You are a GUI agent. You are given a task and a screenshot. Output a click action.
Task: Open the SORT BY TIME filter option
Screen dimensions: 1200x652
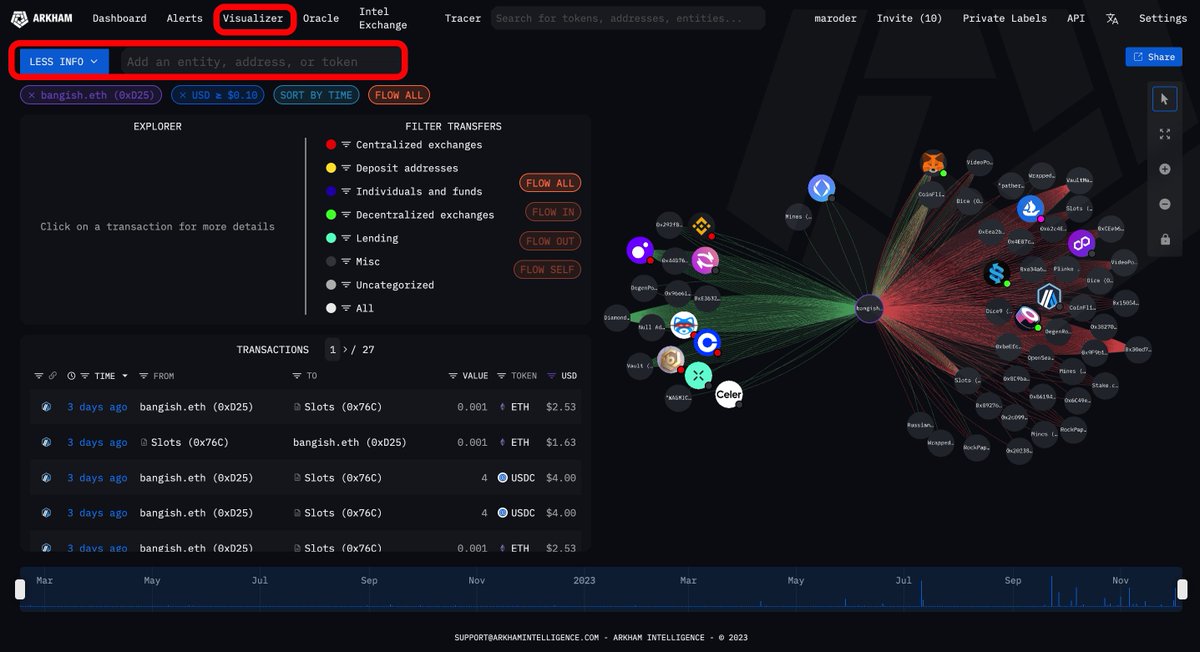pos(318,94)
